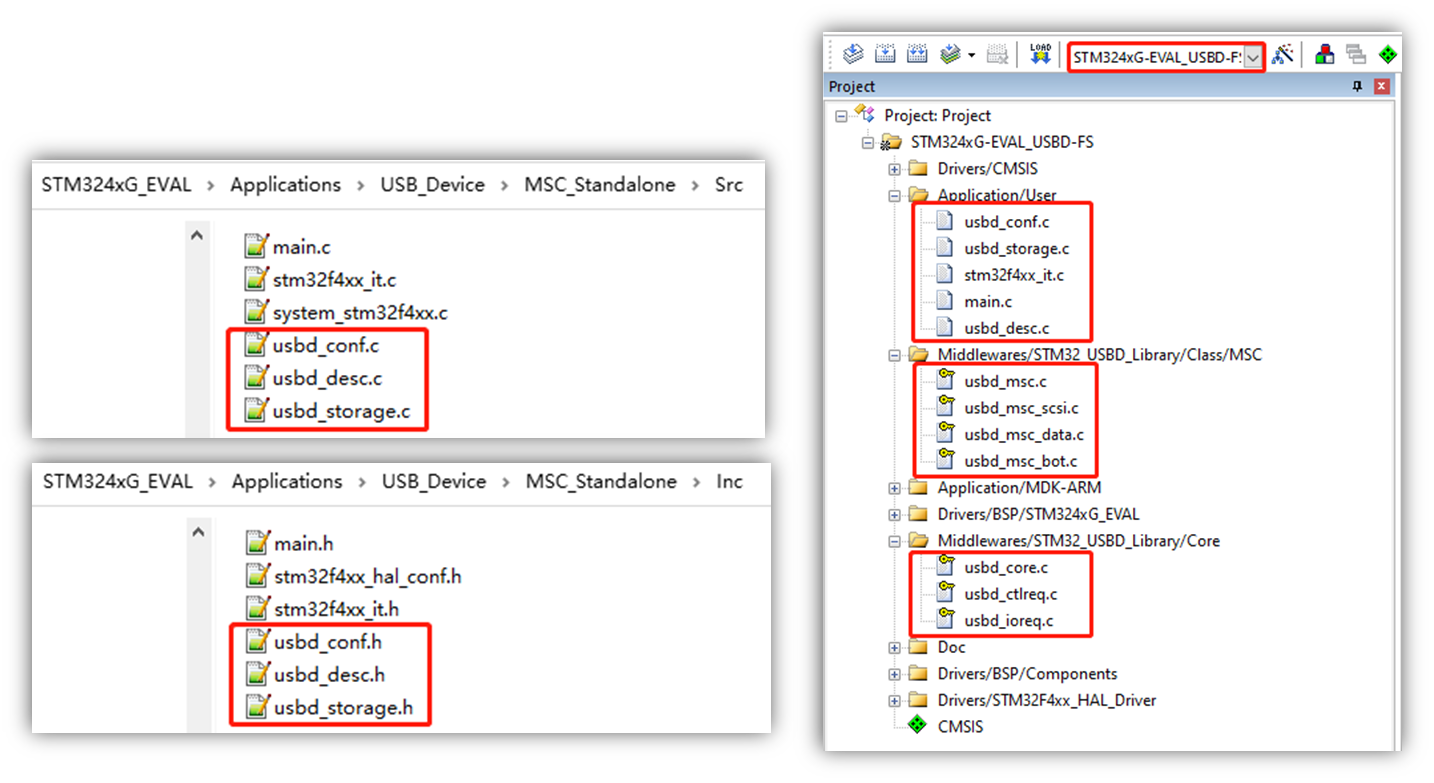Open Manage Run-Time Environment green diamond icon
The image size is (1434, 783).
(1388, 55)
